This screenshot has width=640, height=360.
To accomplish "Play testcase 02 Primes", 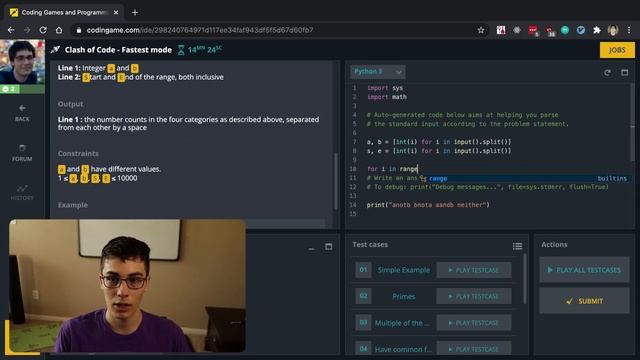I will coord(474,296).
